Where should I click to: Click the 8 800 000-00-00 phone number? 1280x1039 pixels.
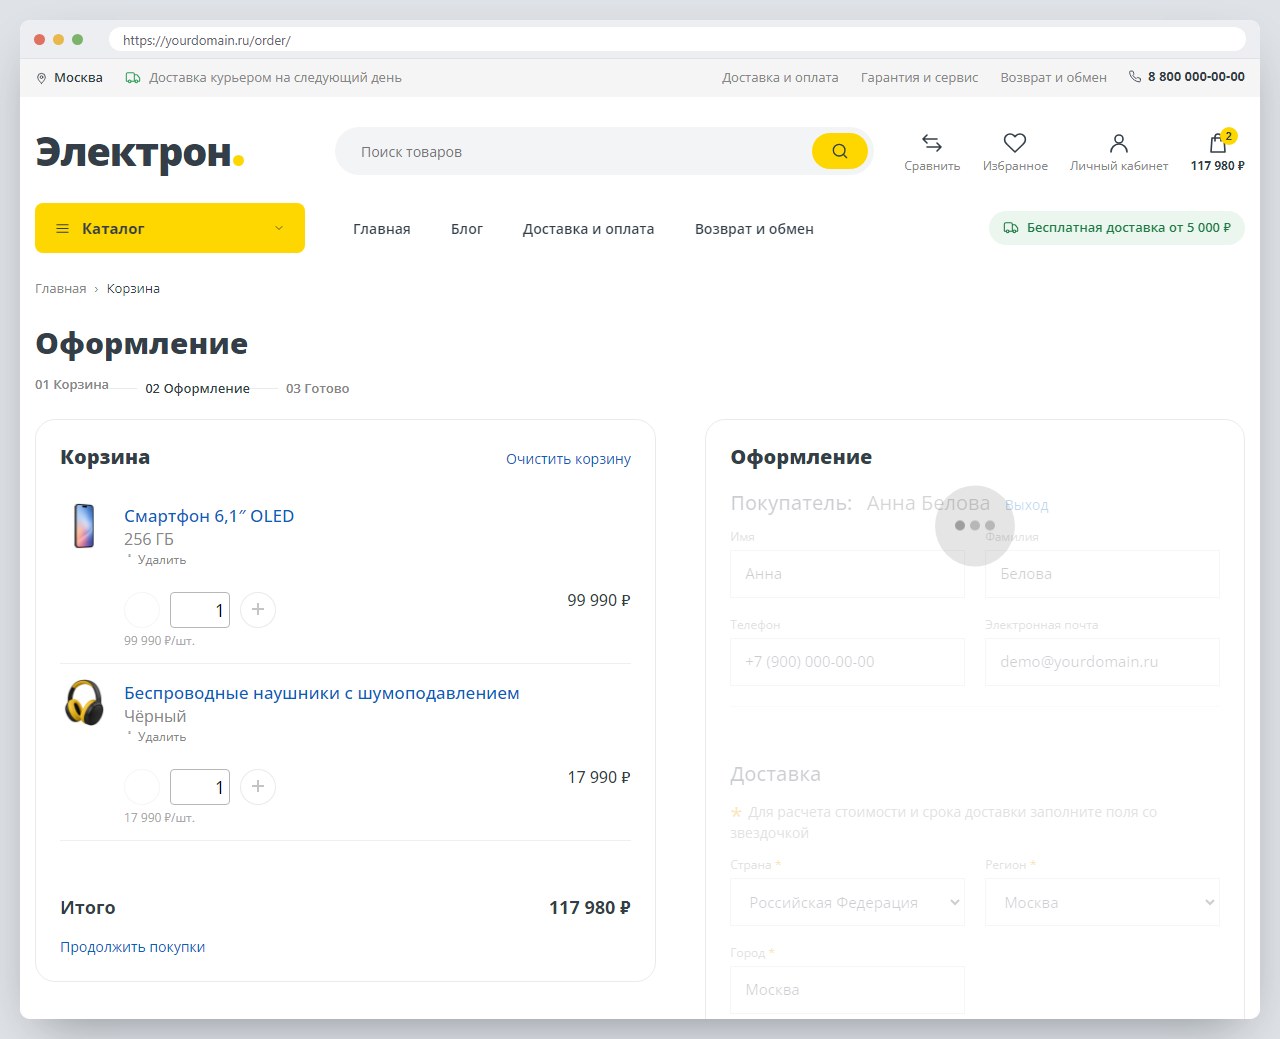click(x=1196, y=77)
